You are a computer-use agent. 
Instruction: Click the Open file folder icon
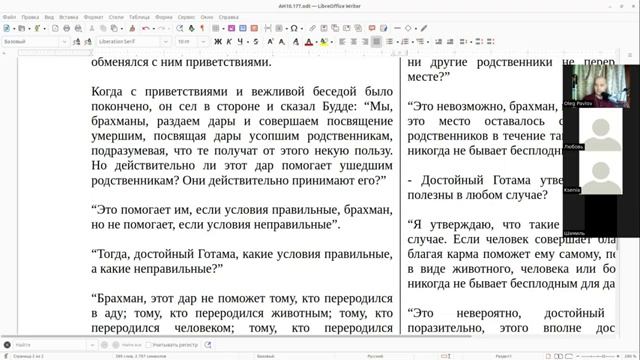coord(22,28)
